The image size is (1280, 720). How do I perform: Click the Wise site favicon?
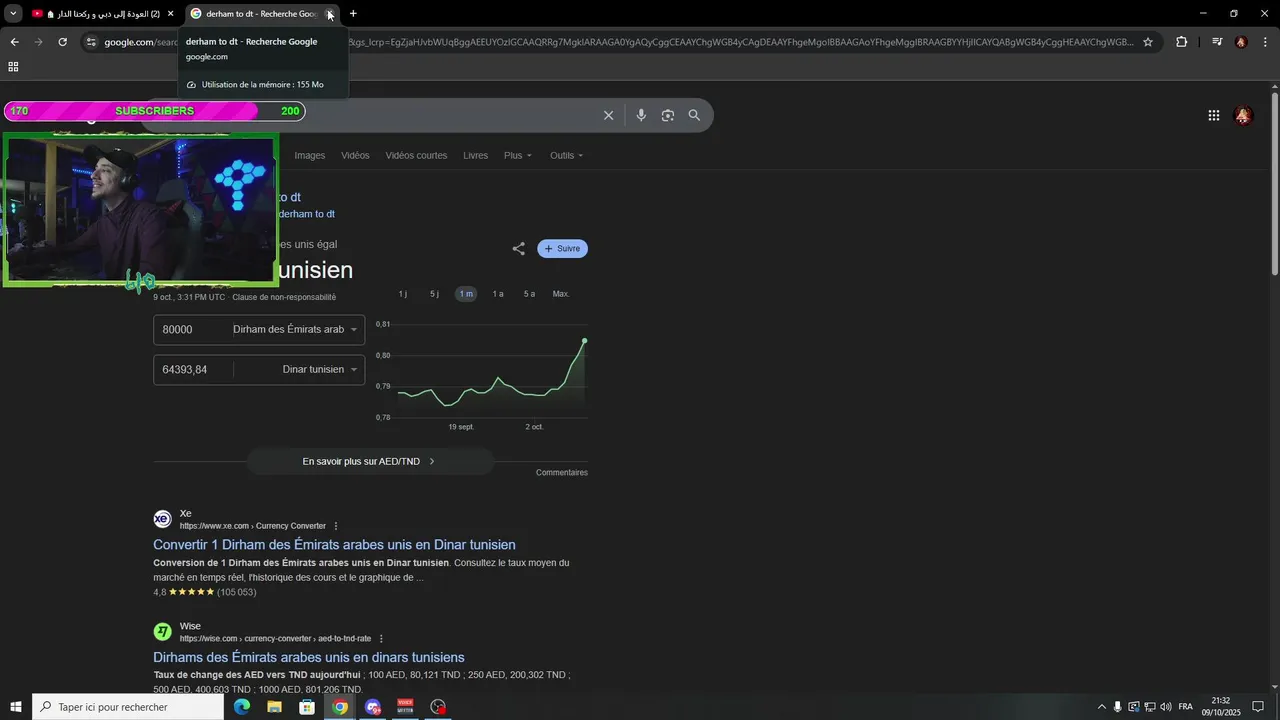[162, 632]
